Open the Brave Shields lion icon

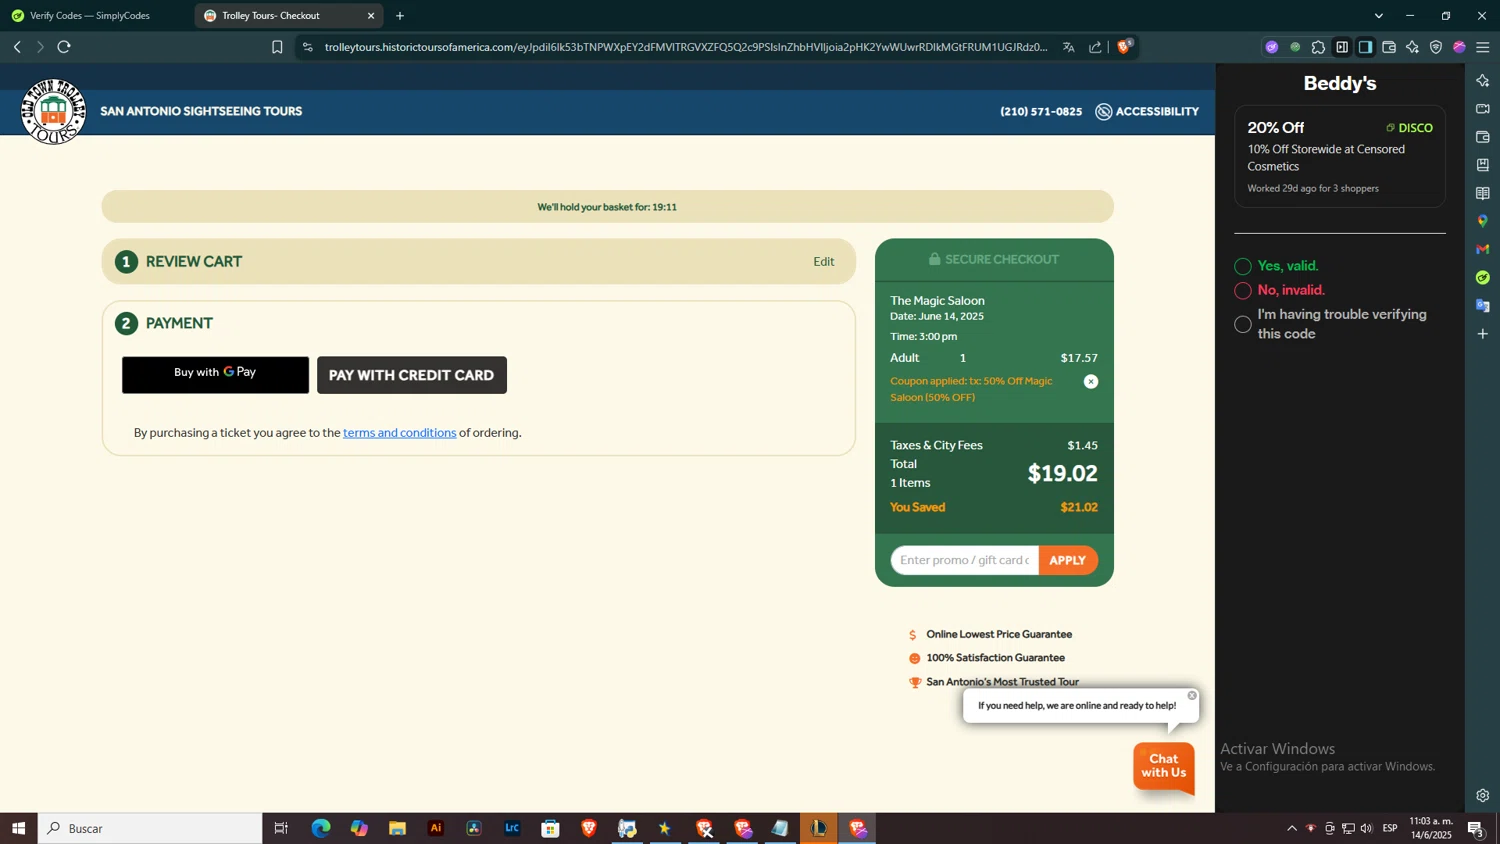click(x=1124, y=46)
